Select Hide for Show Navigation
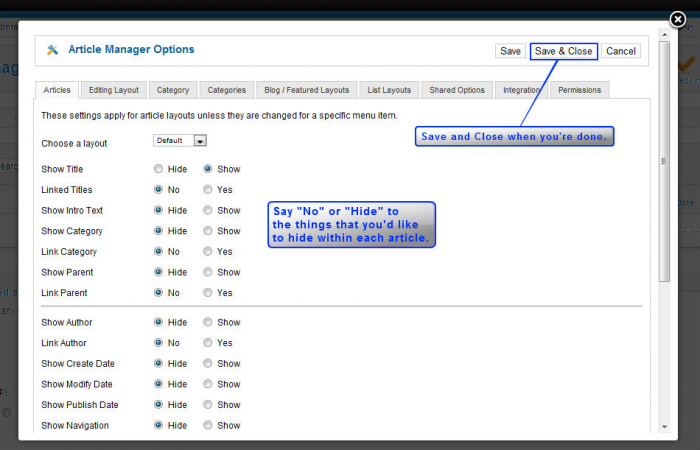The width and height of the screenshot is (700, 450). [158, 425]
